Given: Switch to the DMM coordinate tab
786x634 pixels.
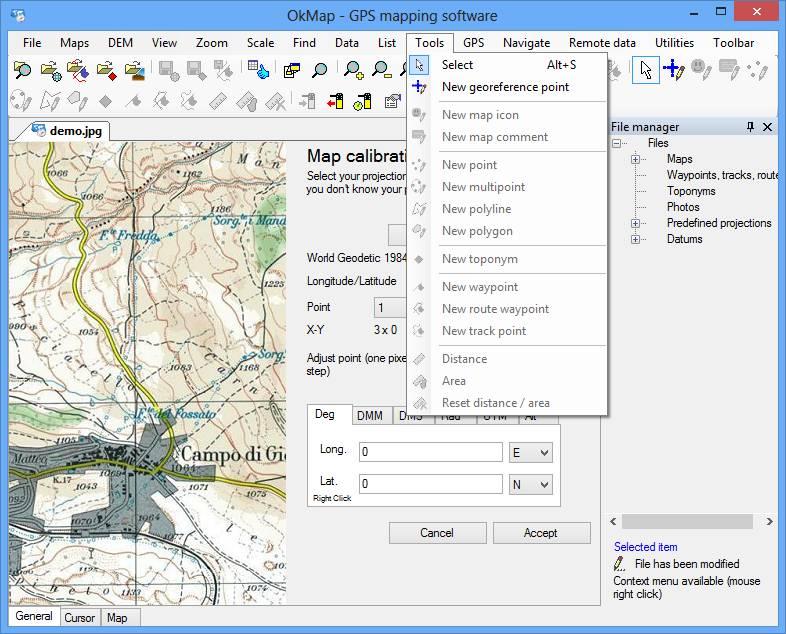Looking at the screenshot, I should click(370, 417).
